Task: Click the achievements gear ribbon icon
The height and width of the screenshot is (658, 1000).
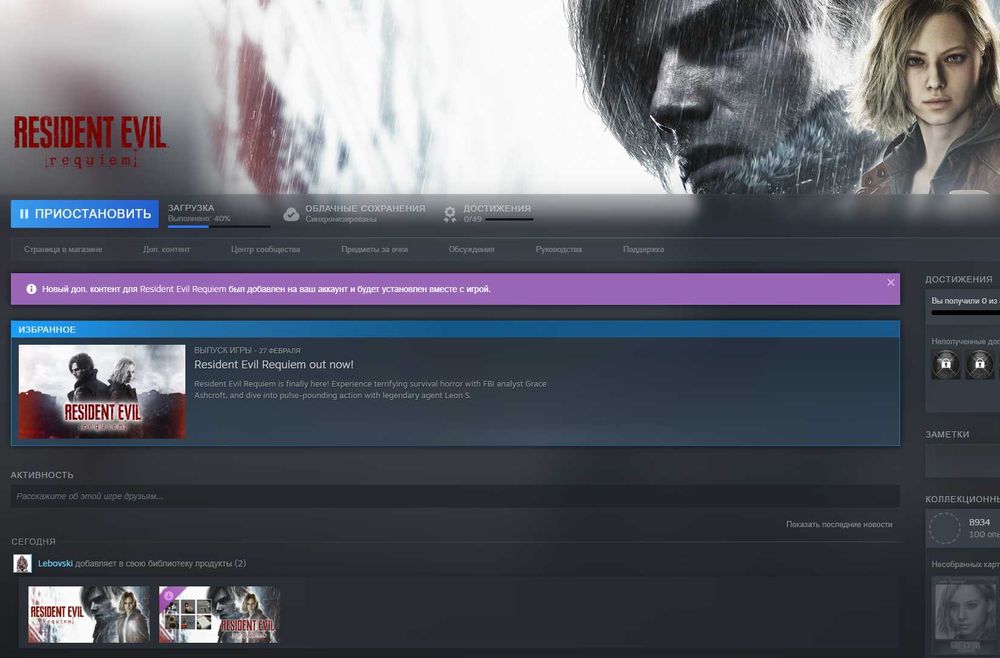Action: pyautogui.click(x=450, y=214)
